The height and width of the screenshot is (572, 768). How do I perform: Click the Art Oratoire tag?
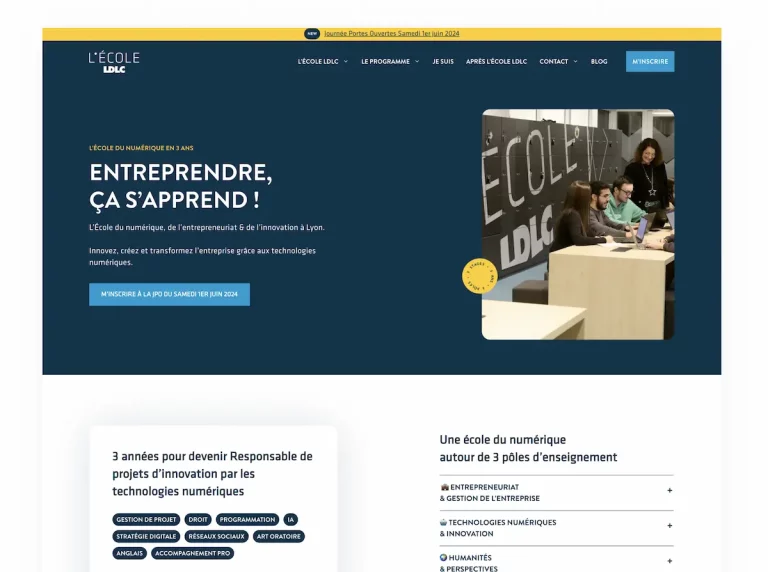pos(278,537)
